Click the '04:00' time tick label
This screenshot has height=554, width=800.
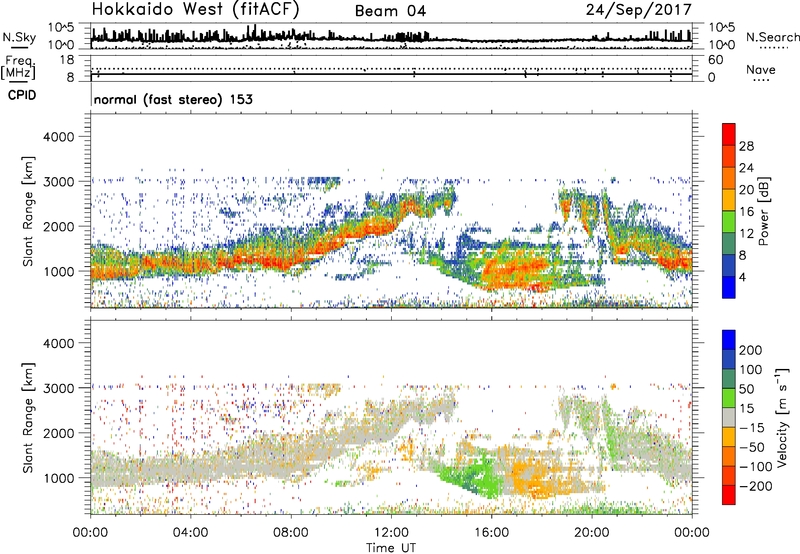[191, 533]
